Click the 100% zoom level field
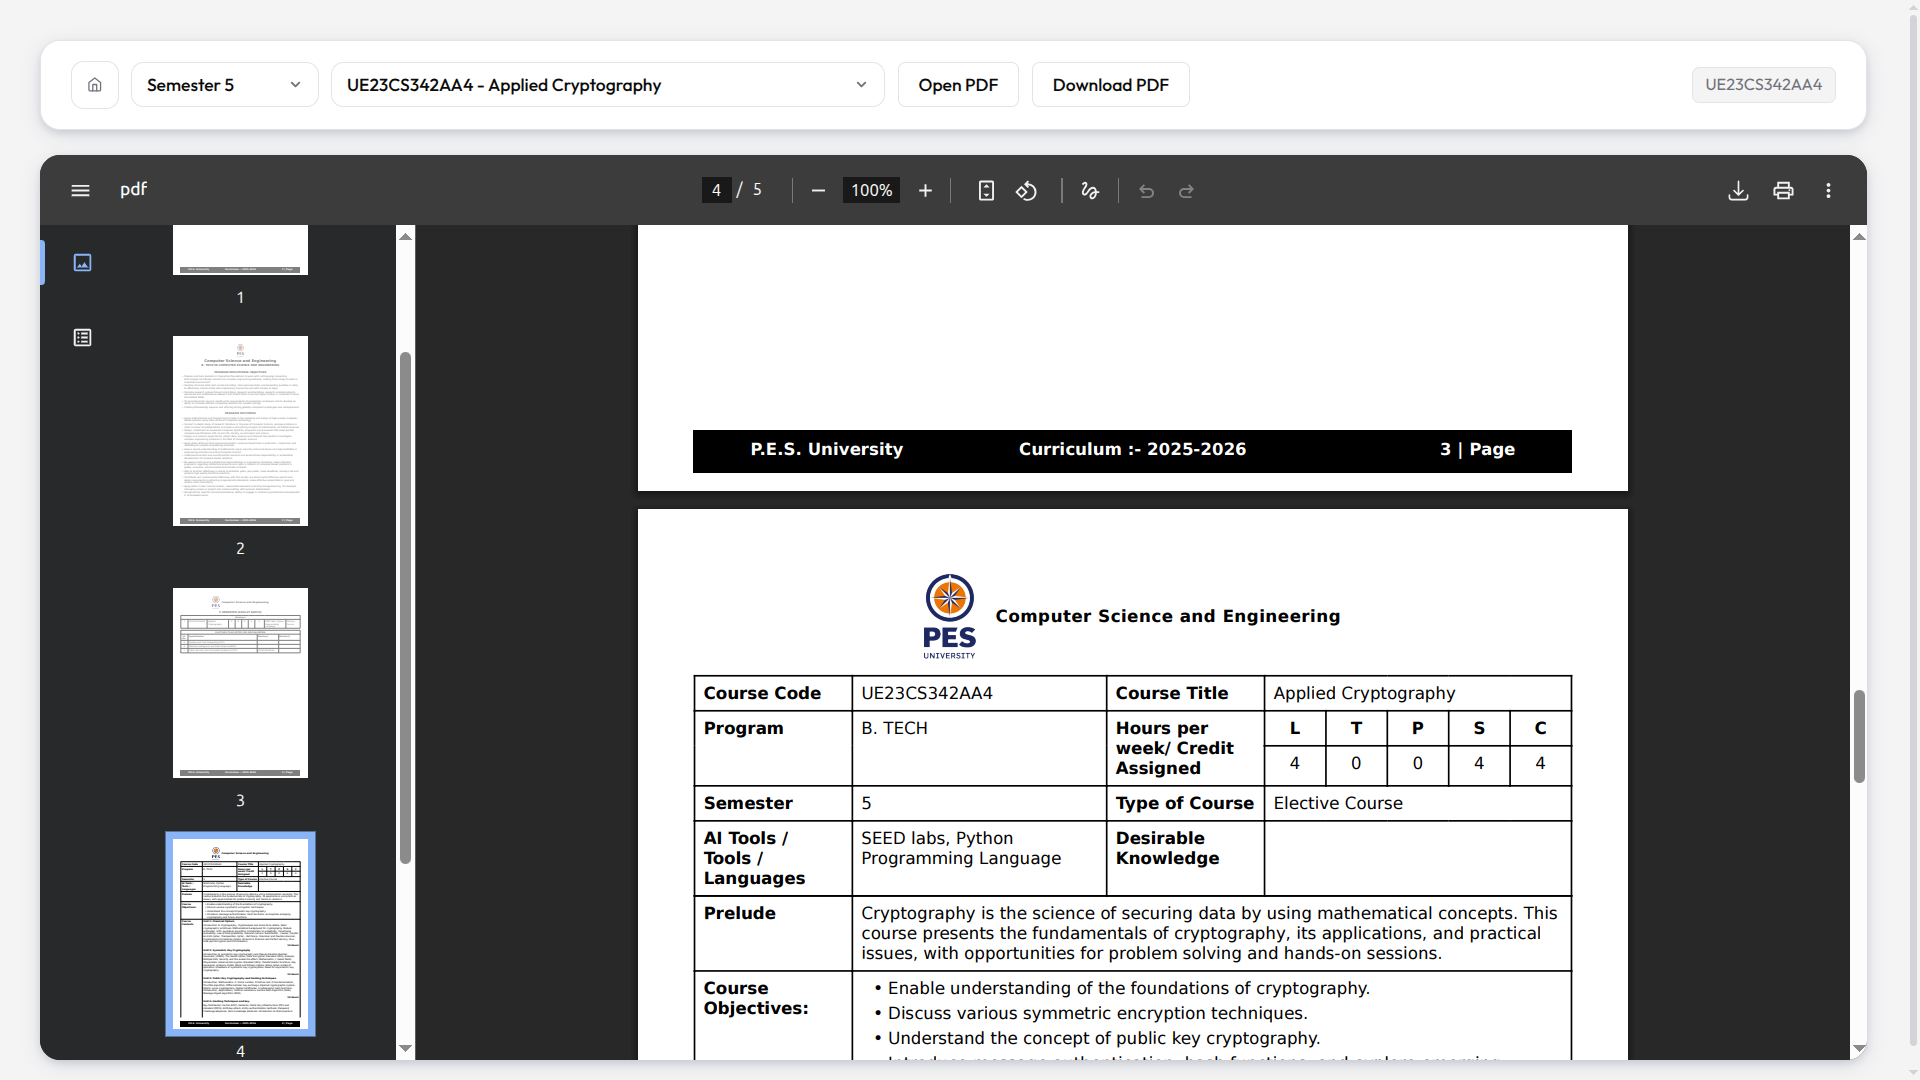The width and height of the screenshot is (1920, 1080). (871, 190)
